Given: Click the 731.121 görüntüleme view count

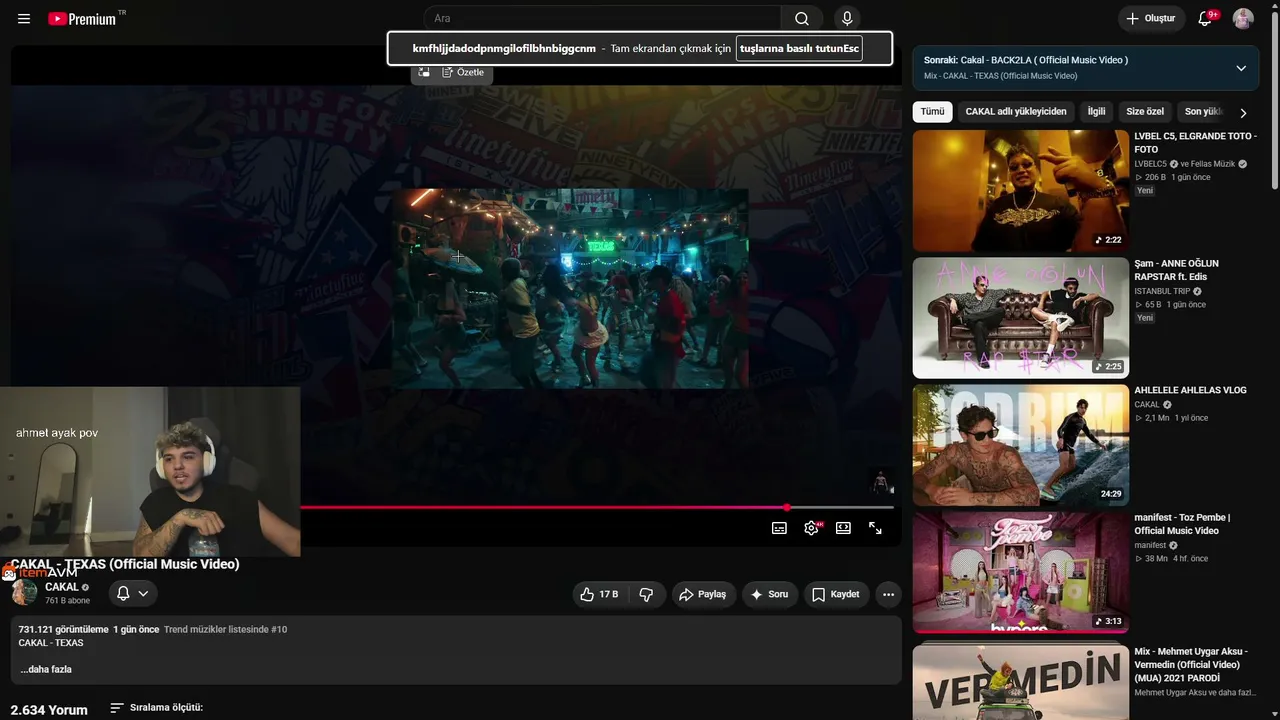Looking at the screenshot, I should click(63, 630).
